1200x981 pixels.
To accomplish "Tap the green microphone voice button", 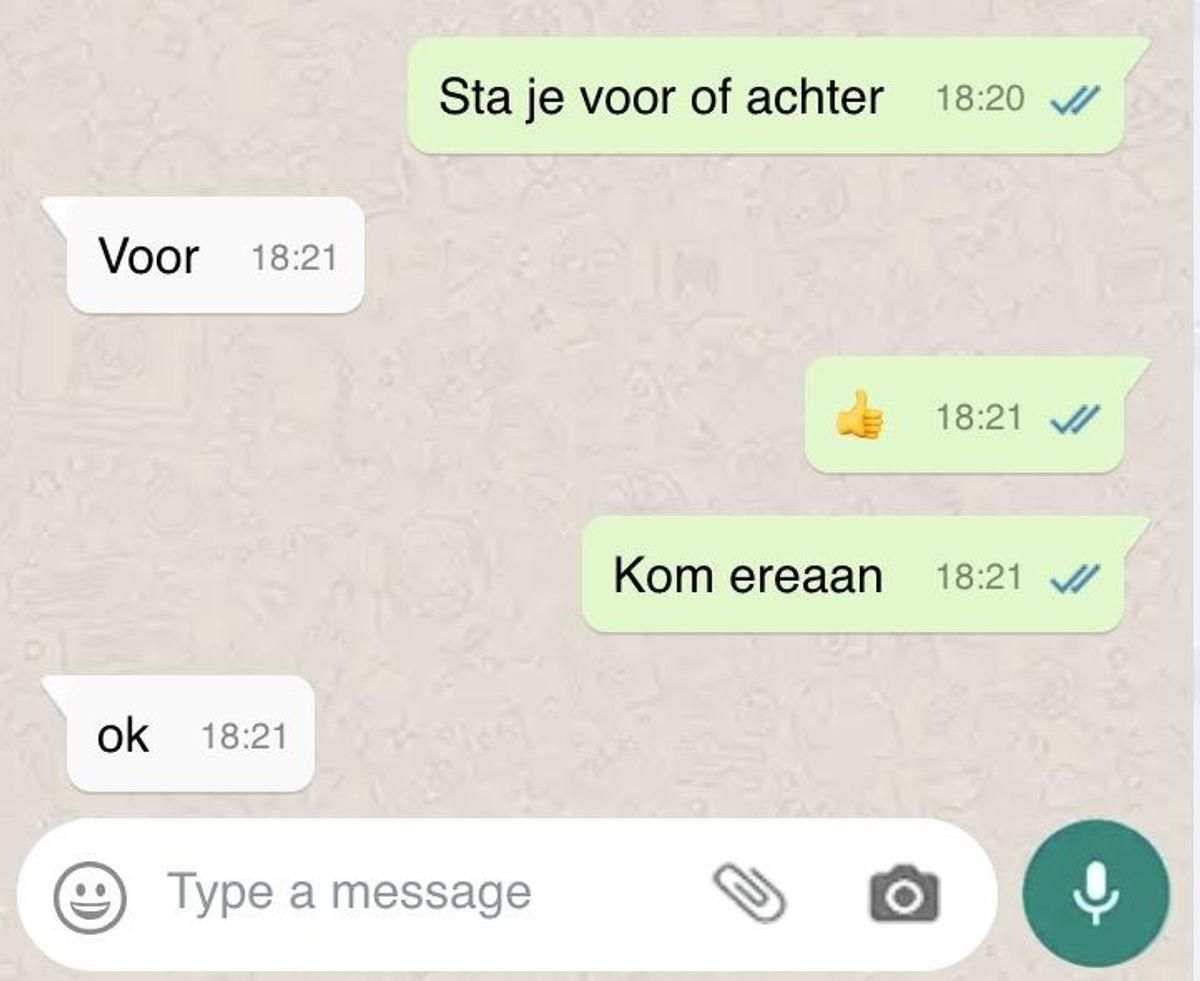I will point(1096,894).
